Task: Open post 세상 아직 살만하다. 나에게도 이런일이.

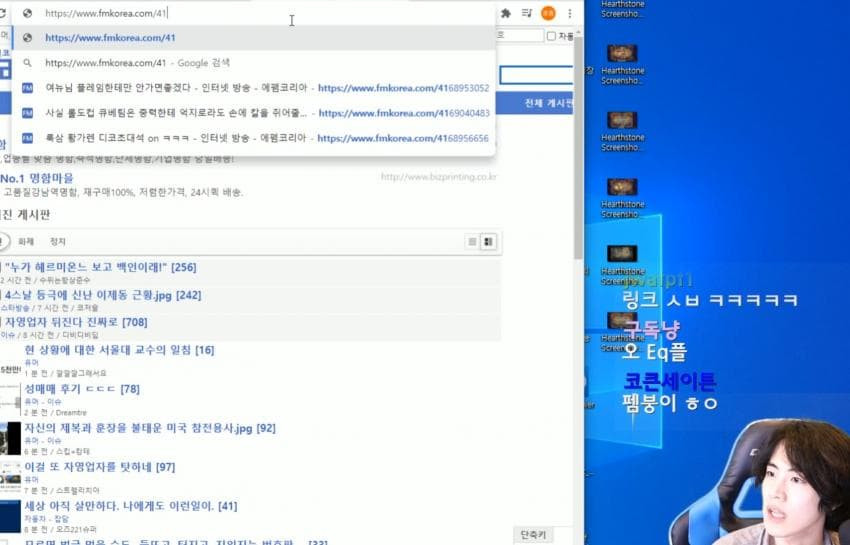Action: (x=131, y=506)
